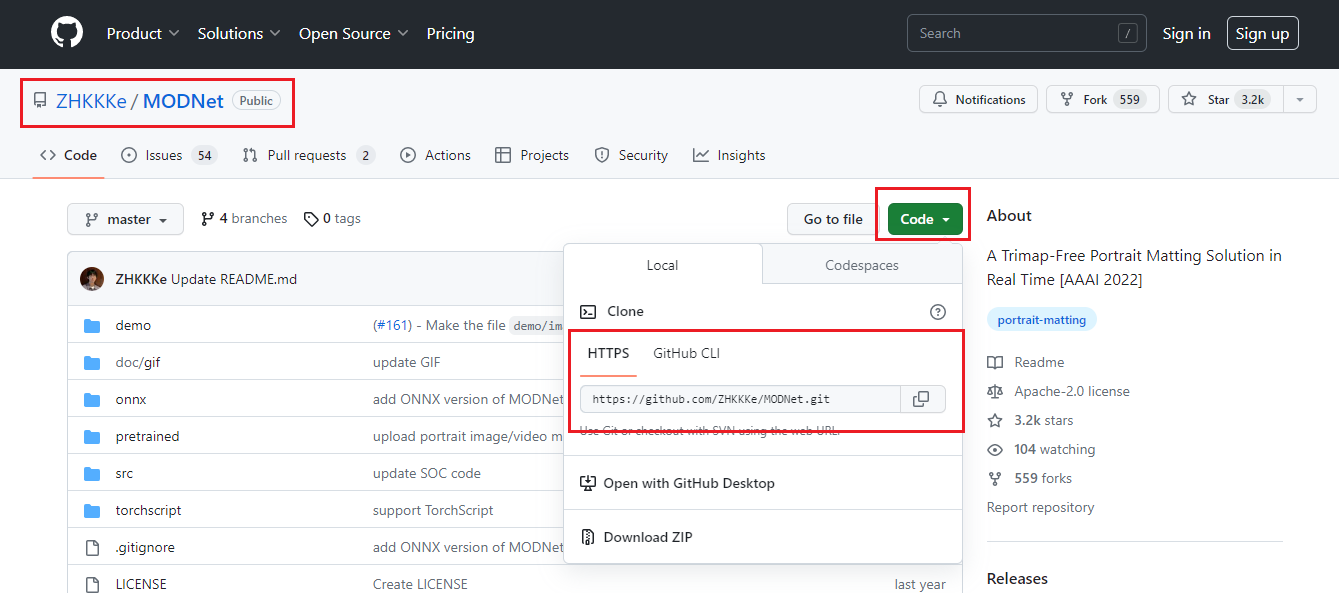Image resolution: width=1339 pixels, height=593 pixels.
Task: Open the Insights tab
Action: [729, 155]
